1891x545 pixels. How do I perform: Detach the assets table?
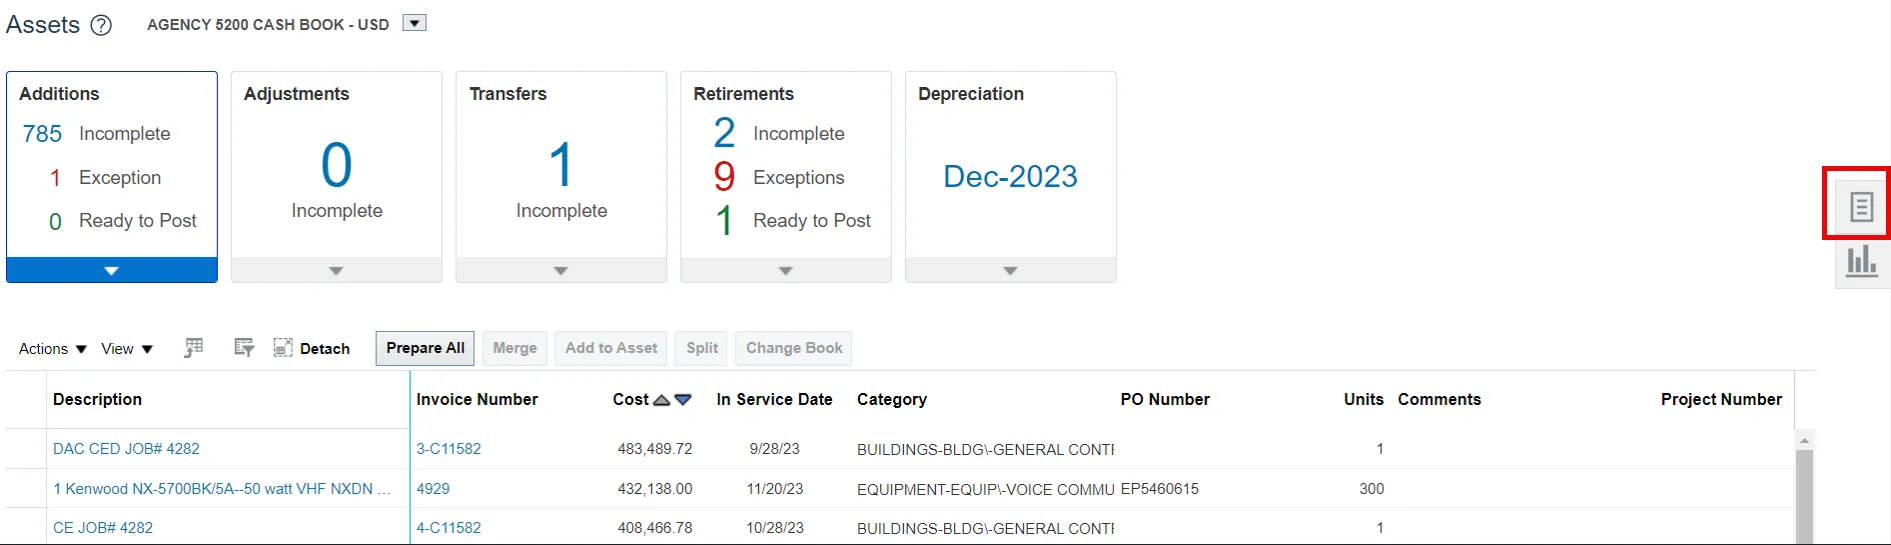pos(312,348)
